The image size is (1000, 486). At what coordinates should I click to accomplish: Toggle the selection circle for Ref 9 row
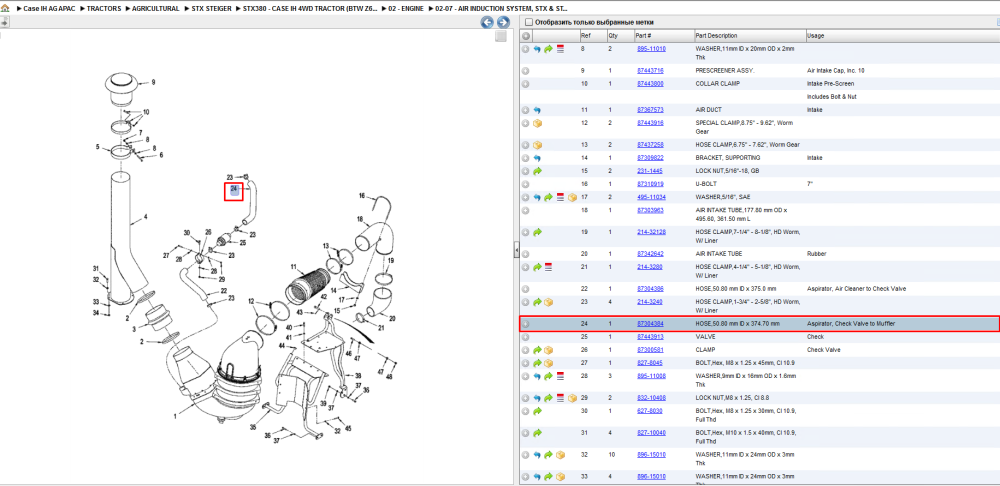[526, 71]
